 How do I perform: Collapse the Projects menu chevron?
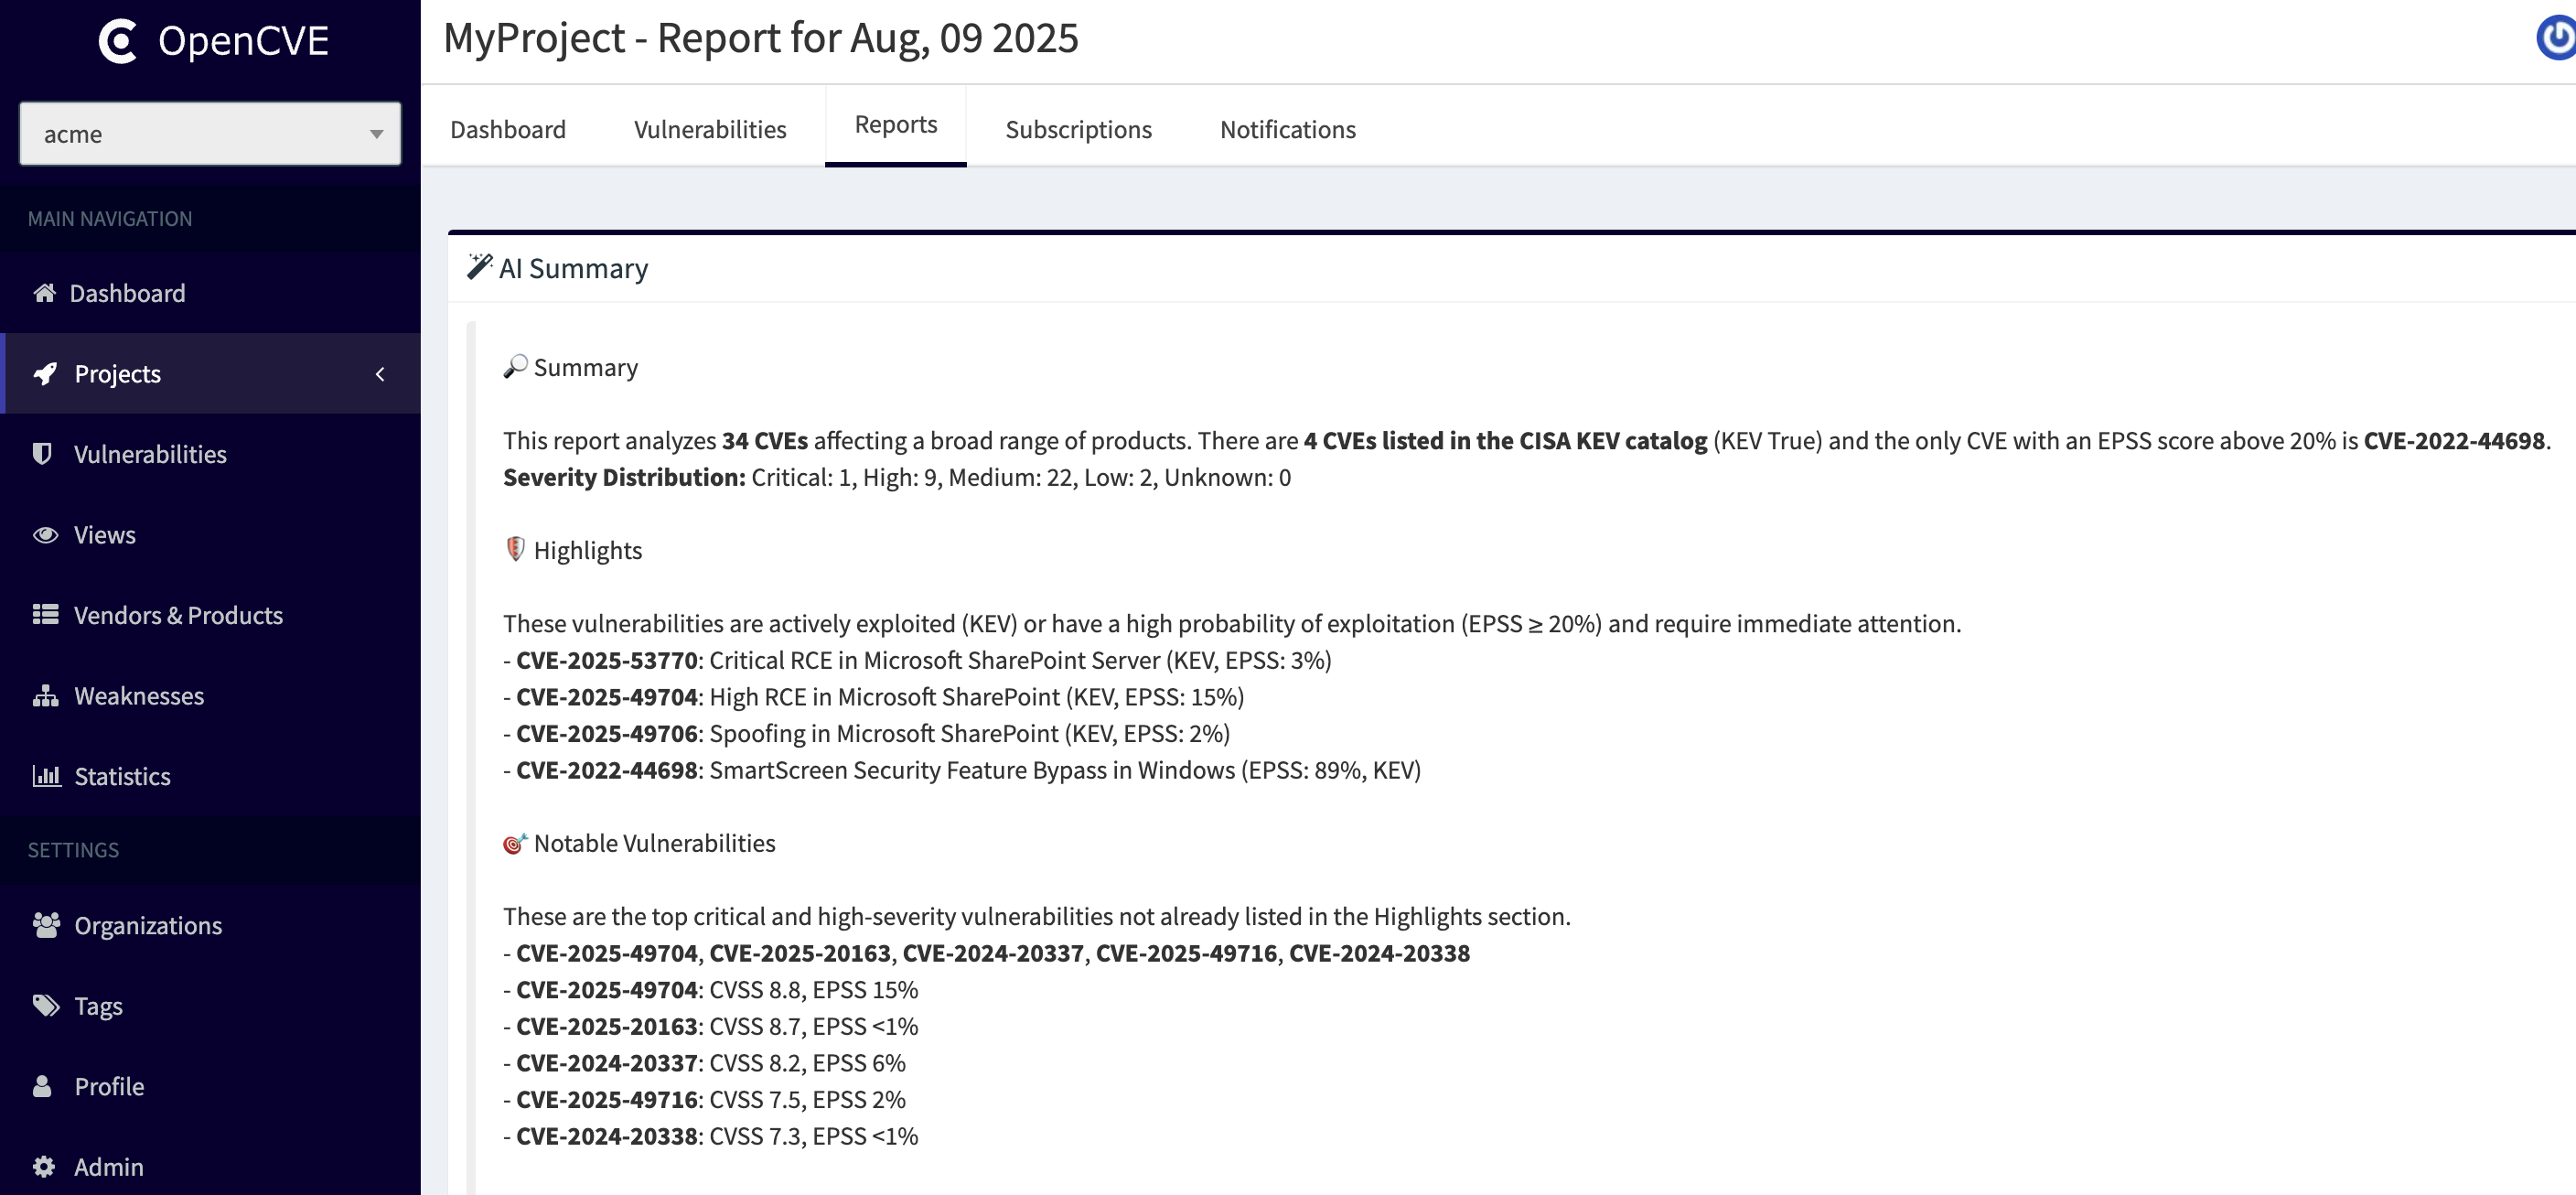point(380,374)
